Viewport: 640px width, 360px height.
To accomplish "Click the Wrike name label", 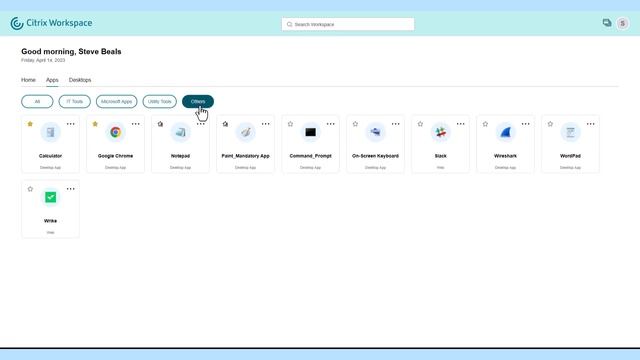I will (x=51, y=221).
